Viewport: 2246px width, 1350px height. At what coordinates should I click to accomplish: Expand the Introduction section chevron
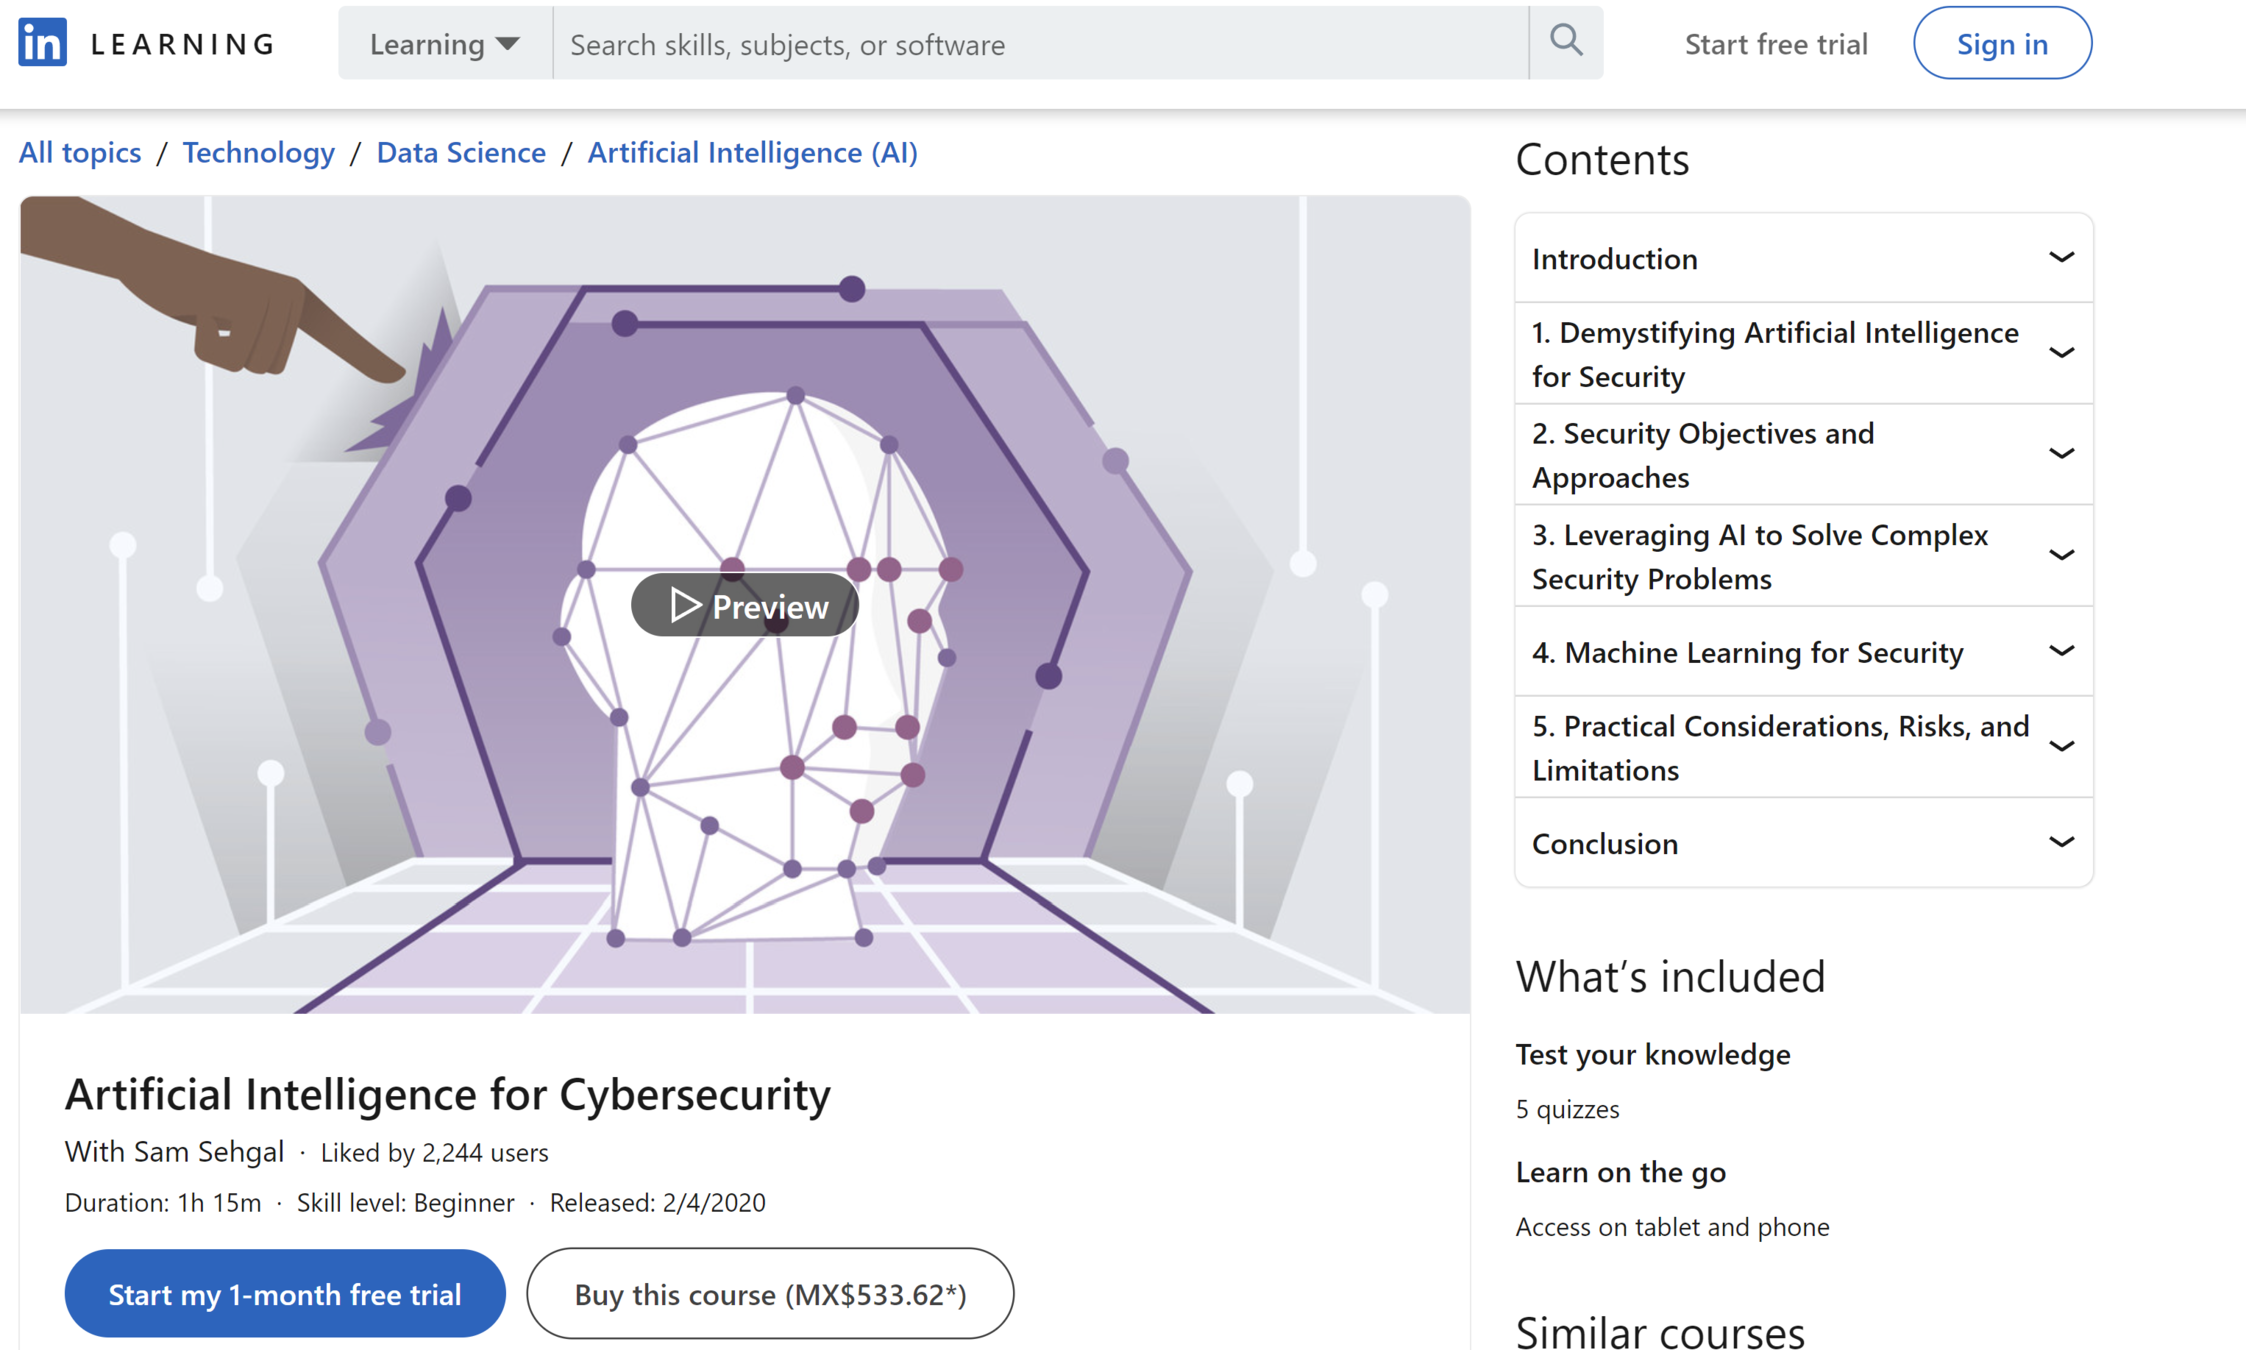pos(2061,258)
